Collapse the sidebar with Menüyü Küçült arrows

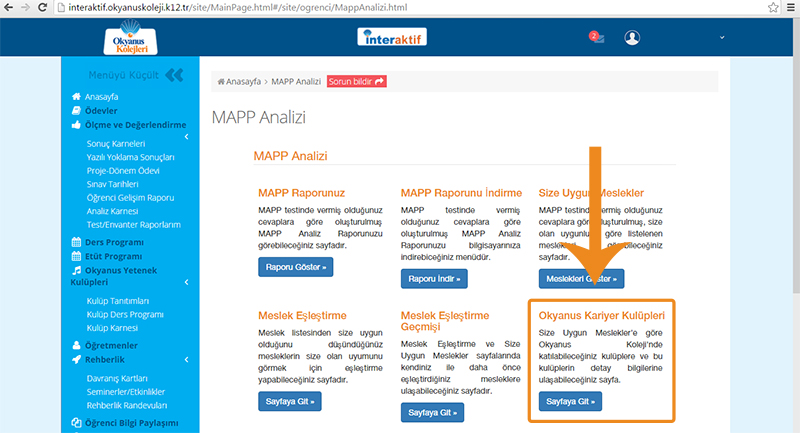click(174, 75)
